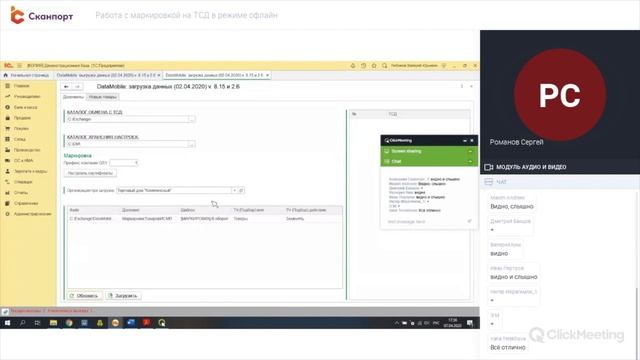Minimize the ClickMeeting floating popup

point(464,140)
